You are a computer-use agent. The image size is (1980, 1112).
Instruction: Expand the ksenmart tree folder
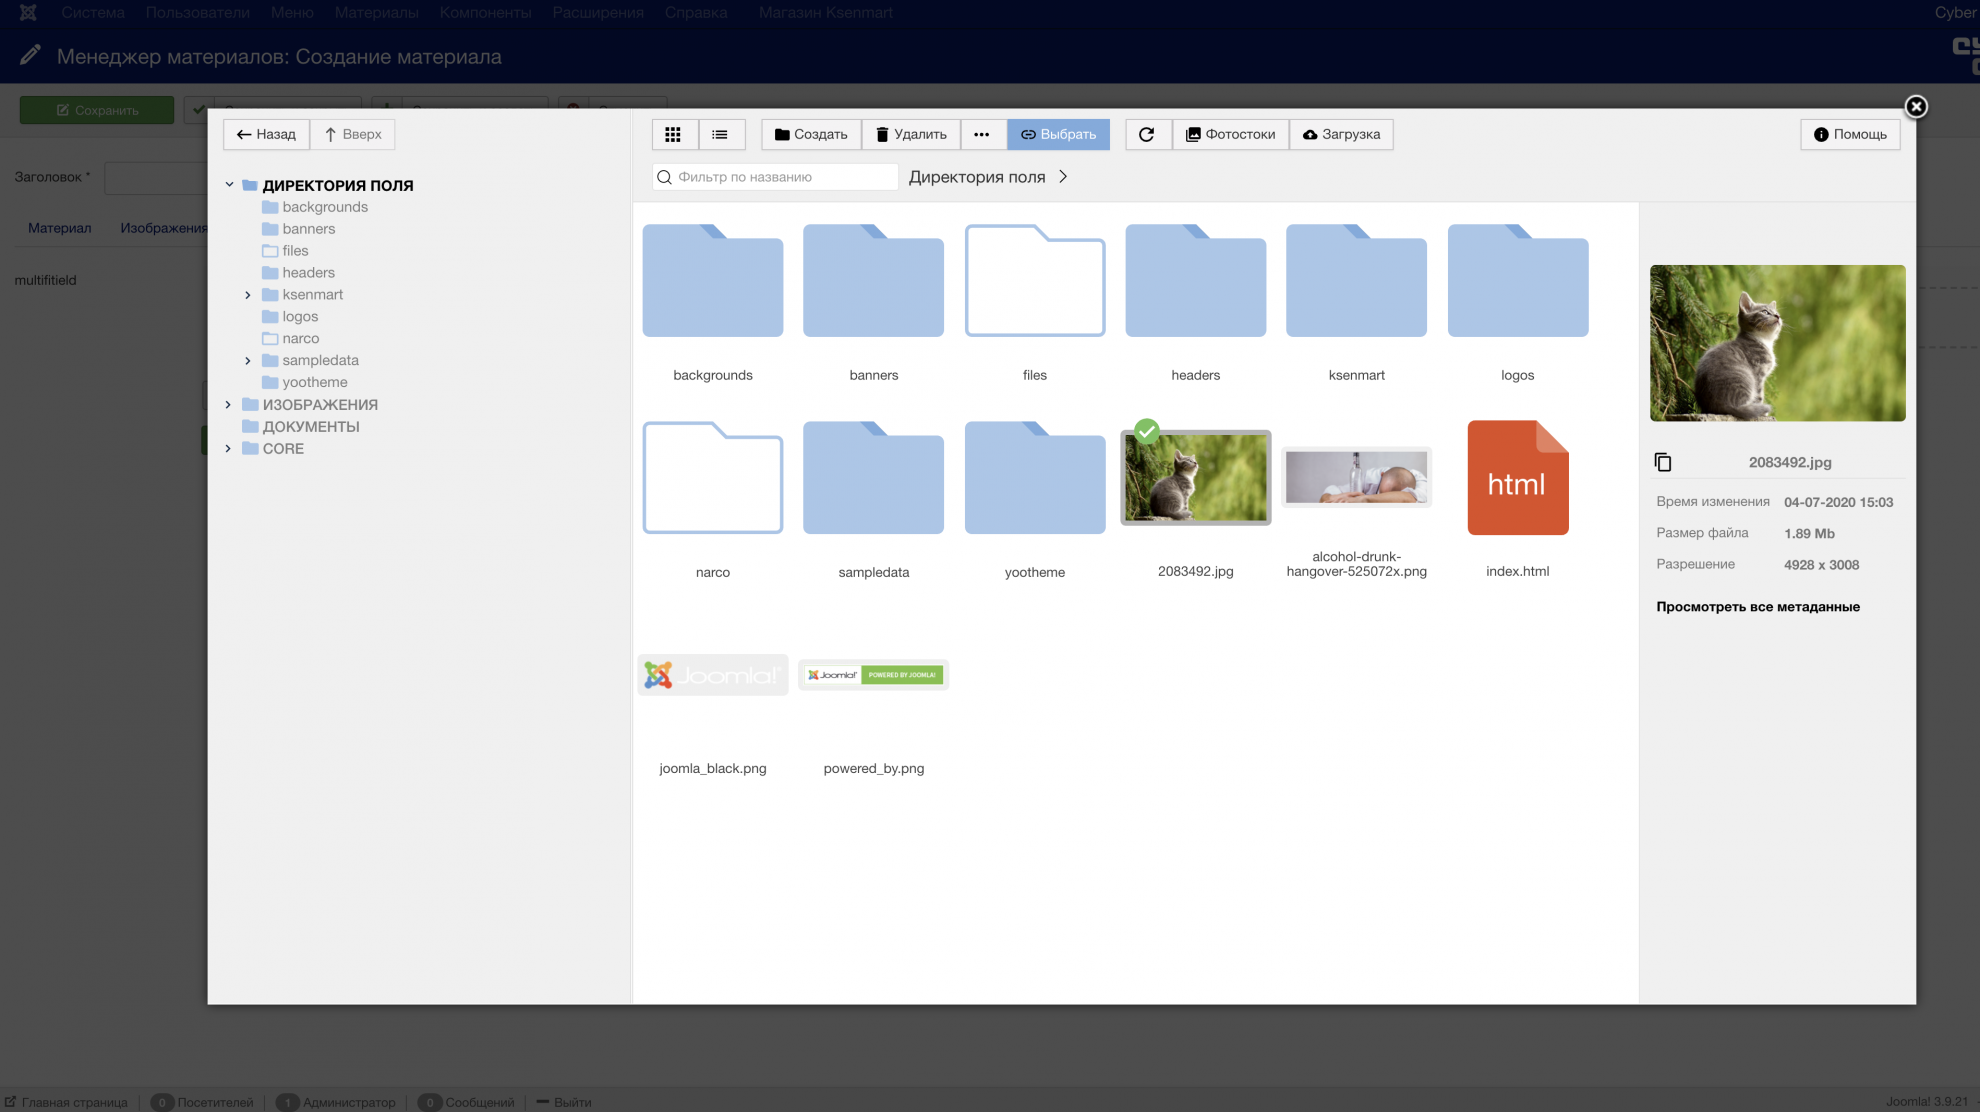(248, 295)
